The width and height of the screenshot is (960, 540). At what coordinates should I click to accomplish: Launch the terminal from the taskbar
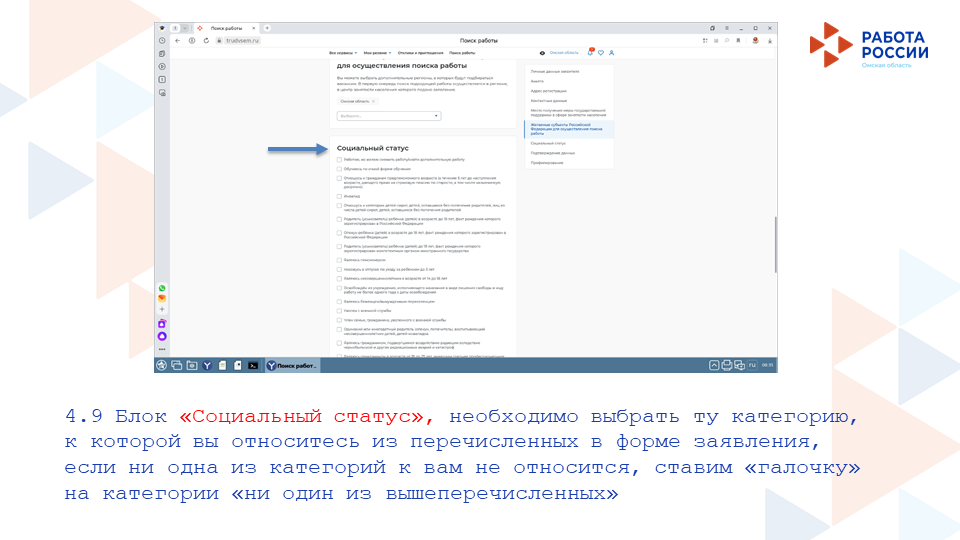(x=254, y=365)
